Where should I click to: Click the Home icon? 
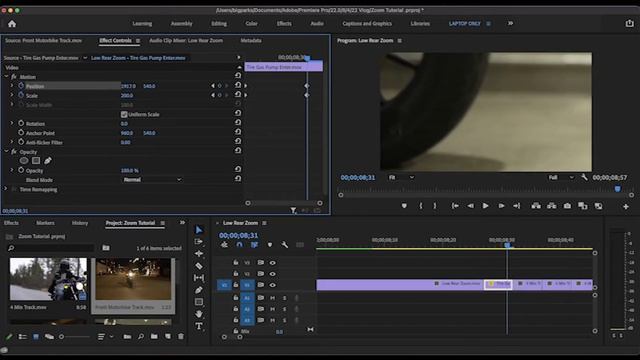pos(12,24)
